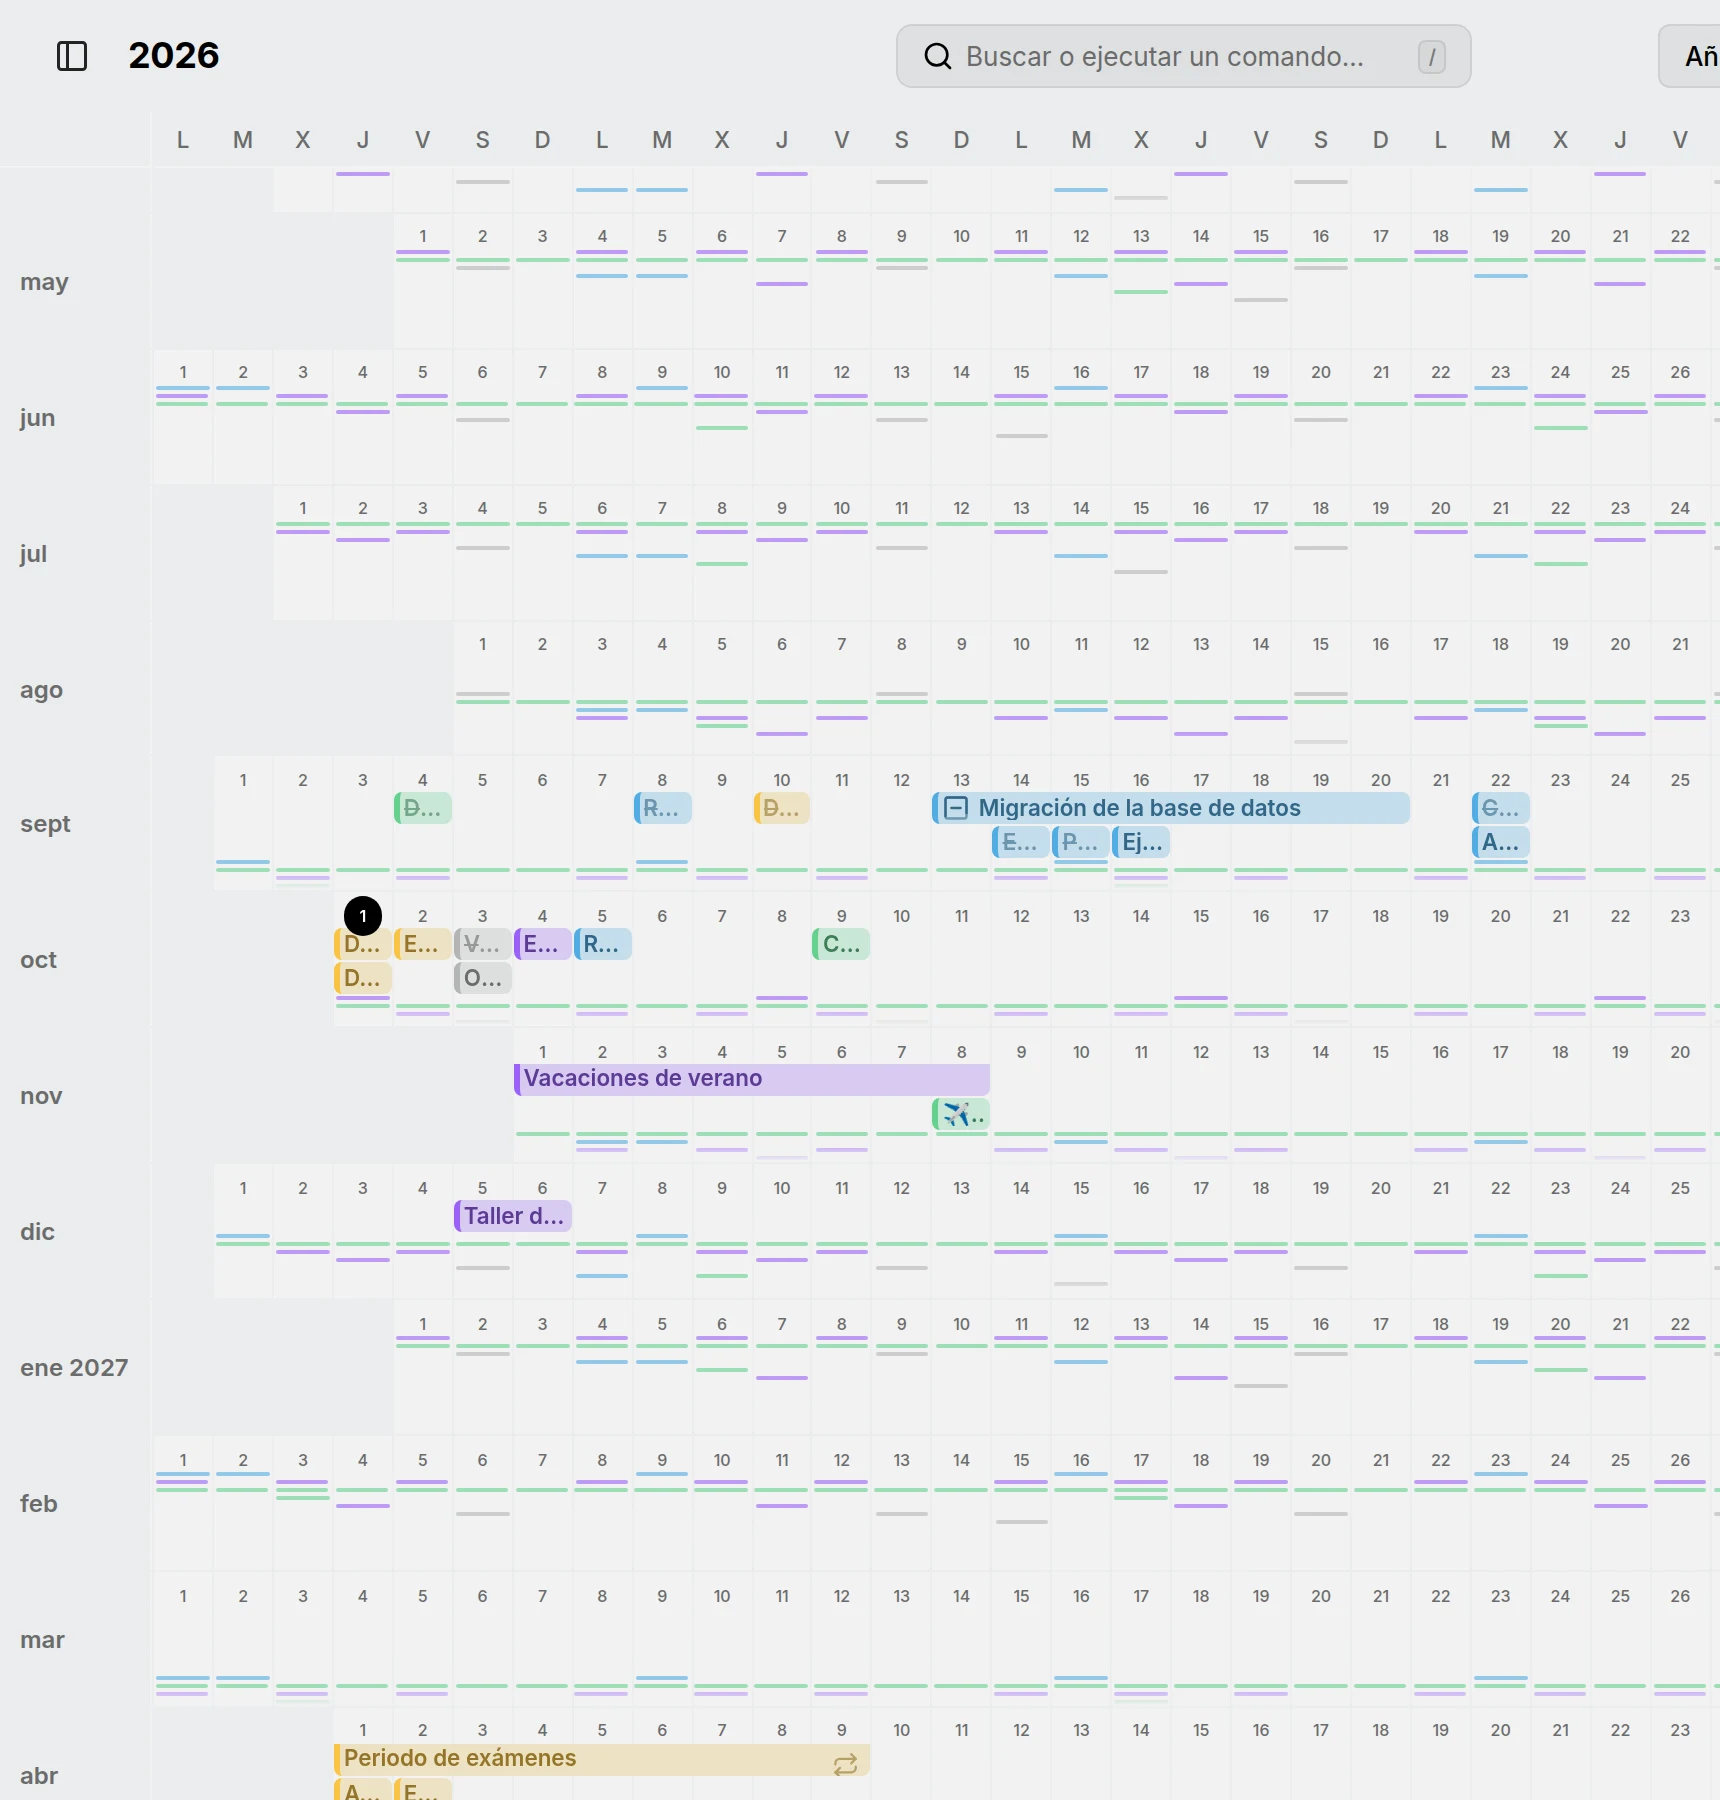Open the 'P...' event on 15 September

tap(1081, 842)
